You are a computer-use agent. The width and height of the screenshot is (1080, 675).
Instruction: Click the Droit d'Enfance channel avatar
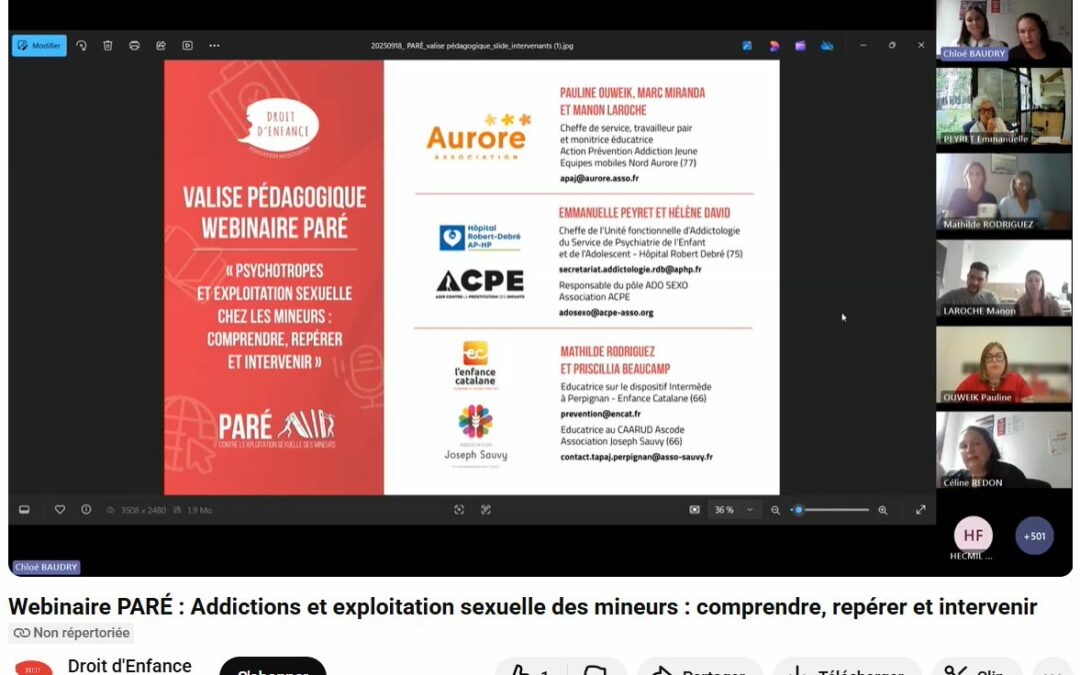[x=33, y=668]
